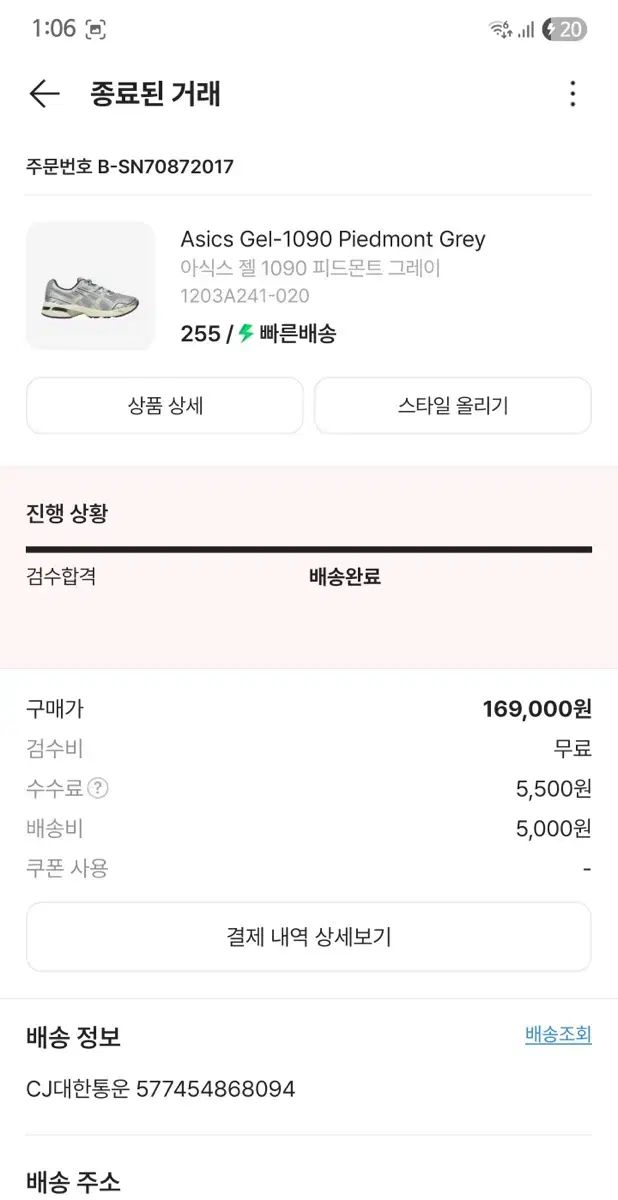Image resolution: width=618 pixels, height=1200 pixels.
Task: Switch to the 스타일 올리기 tab
Action: (x=451, y=405)
